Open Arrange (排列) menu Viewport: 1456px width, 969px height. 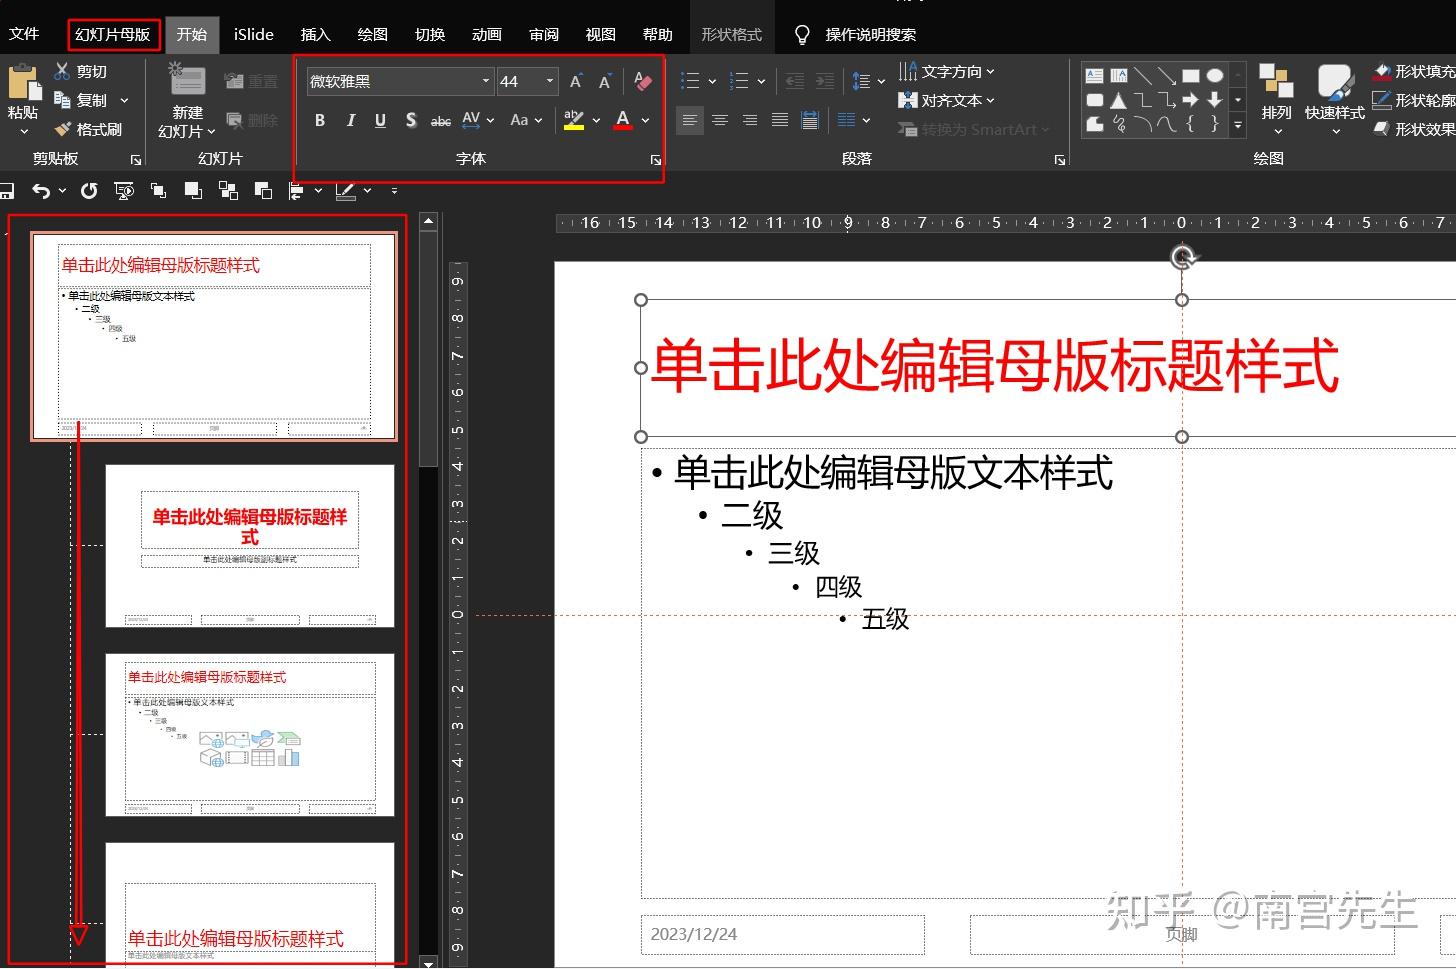point(1276,99)
